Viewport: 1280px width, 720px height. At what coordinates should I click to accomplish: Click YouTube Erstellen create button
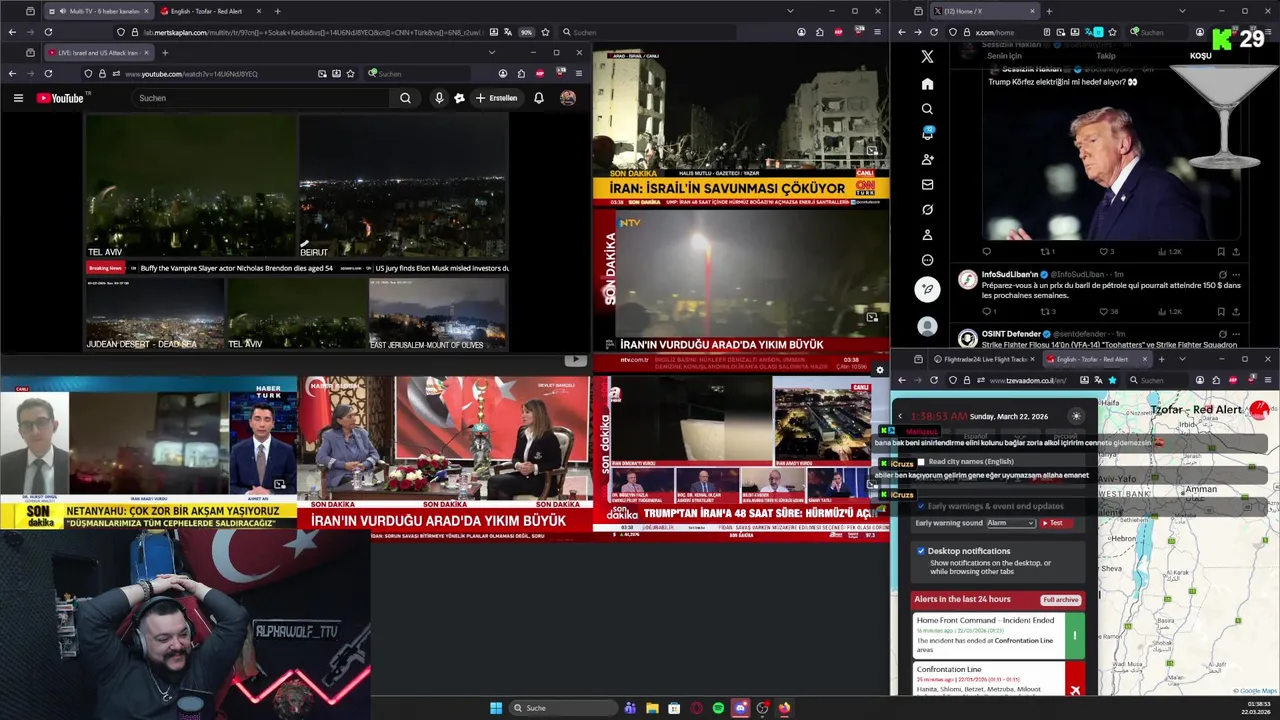tap(496, 98)
